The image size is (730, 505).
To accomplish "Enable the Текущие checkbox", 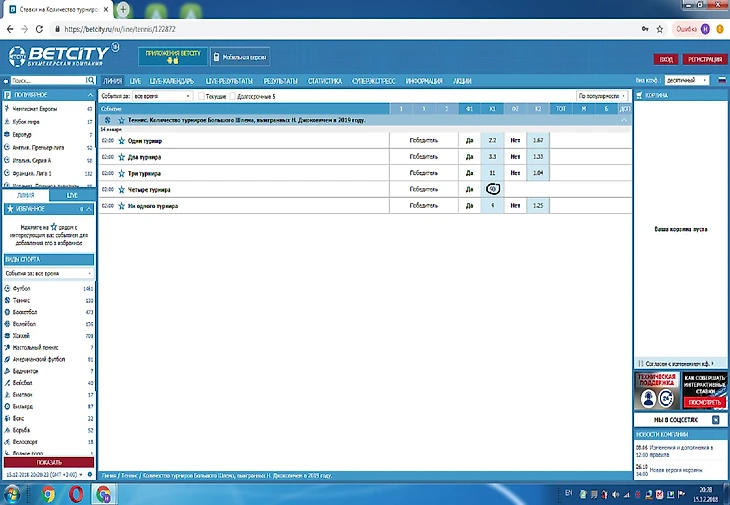I will point(198,96).
